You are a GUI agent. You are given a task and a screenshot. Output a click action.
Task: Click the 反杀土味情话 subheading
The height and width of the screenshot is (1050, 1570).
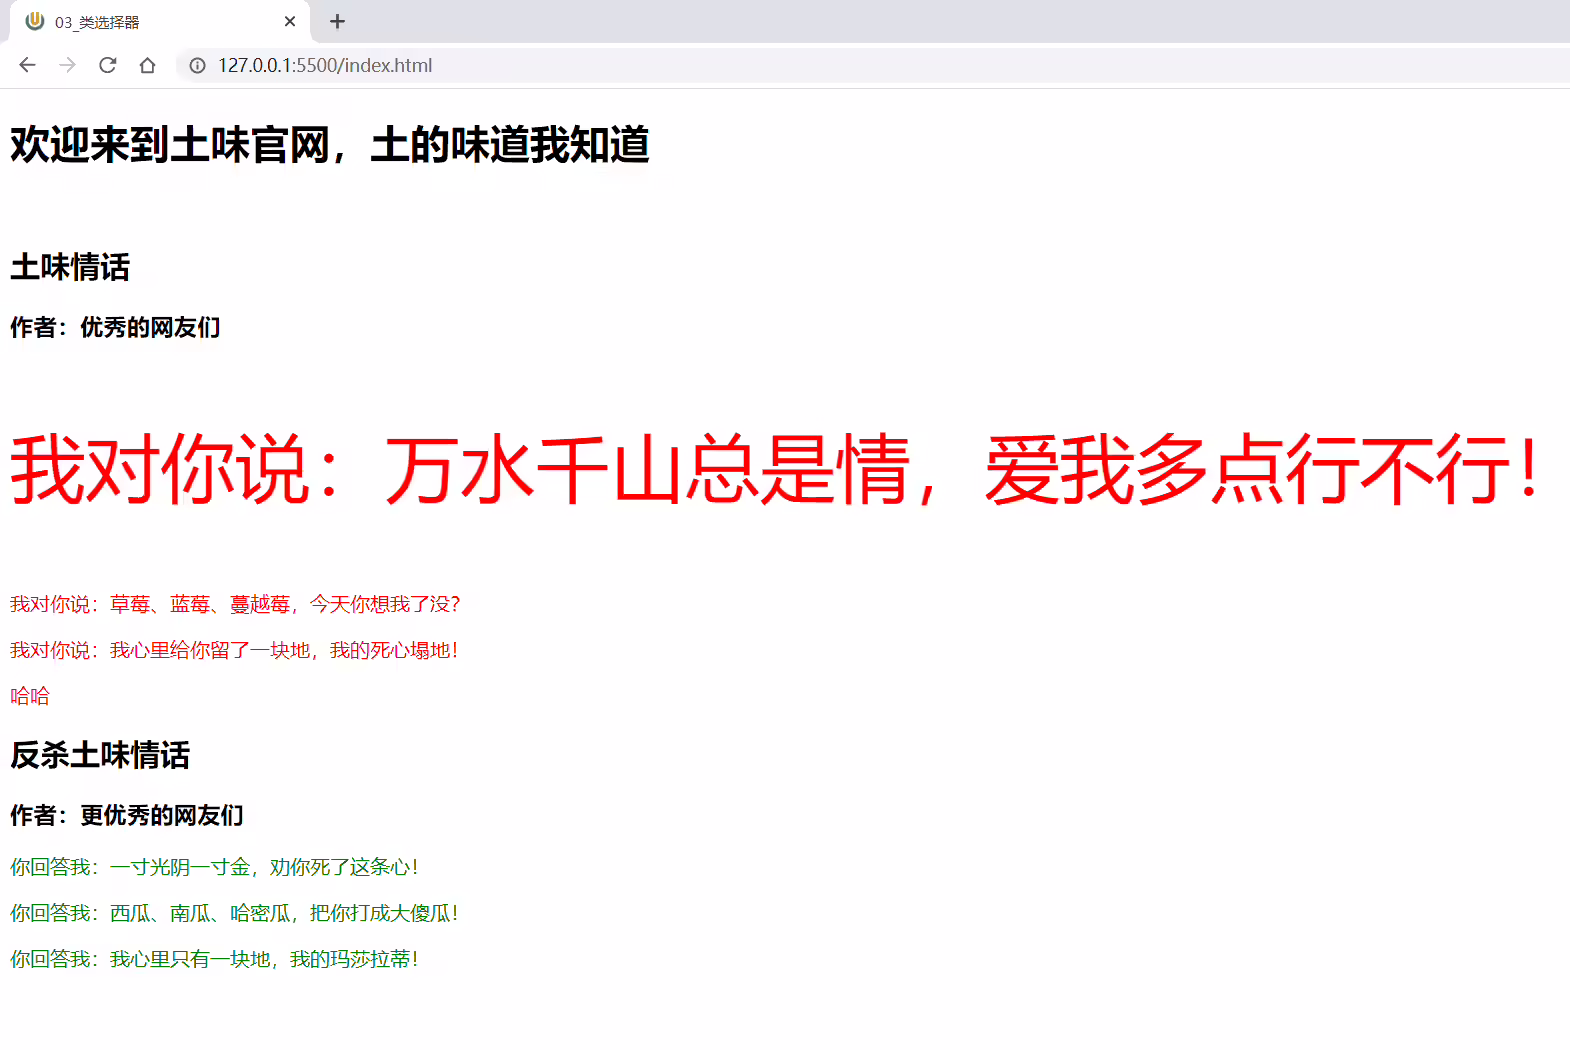click(x=100, y=755)
